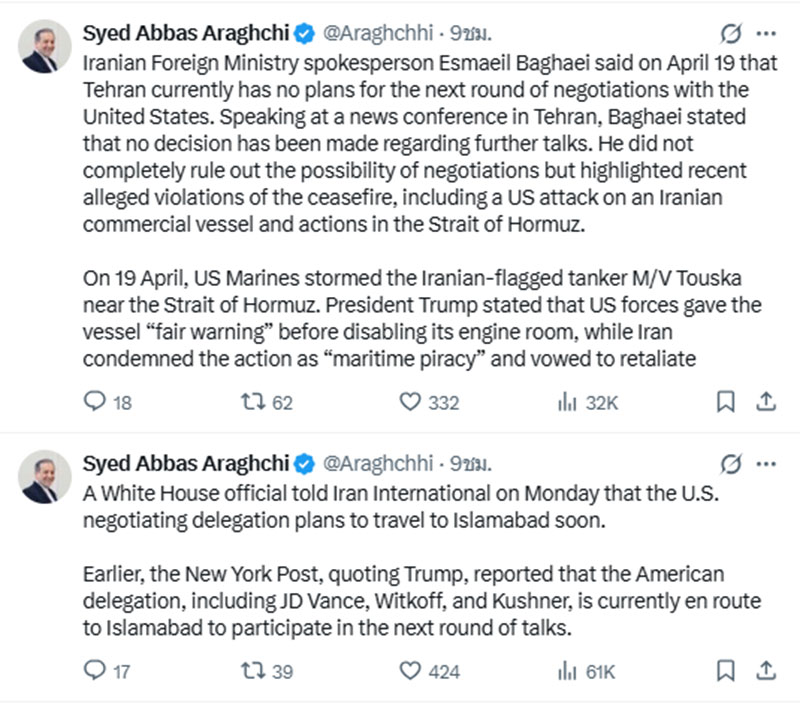800x704 pixels.
Task: Open Grok icon on second tweet
Action: (x=731, y=464)
